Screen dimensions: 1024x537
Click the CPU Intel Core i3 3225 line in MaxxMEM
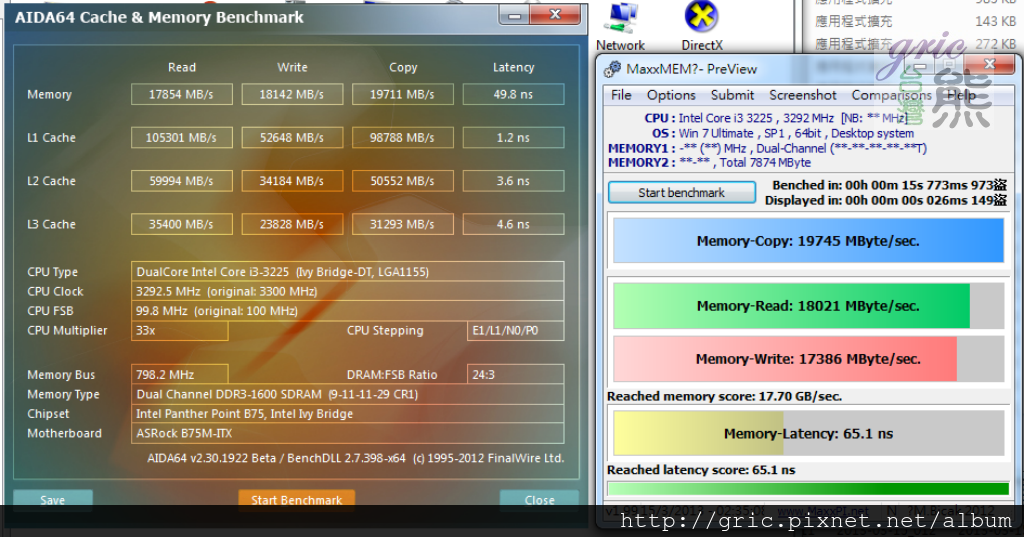[775, 118]
